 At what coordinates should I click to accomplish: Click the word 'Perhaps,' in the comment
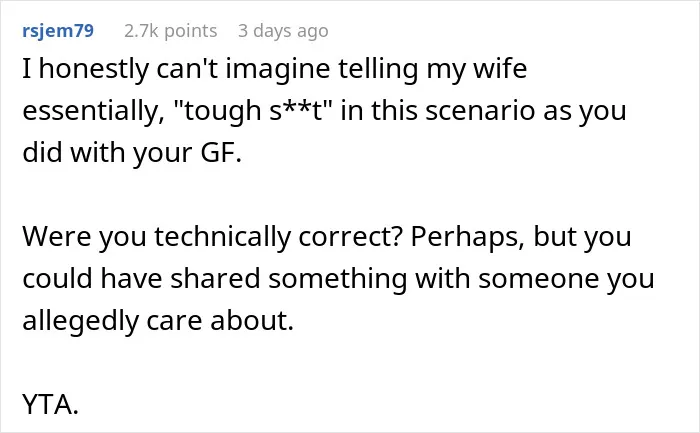467,237
